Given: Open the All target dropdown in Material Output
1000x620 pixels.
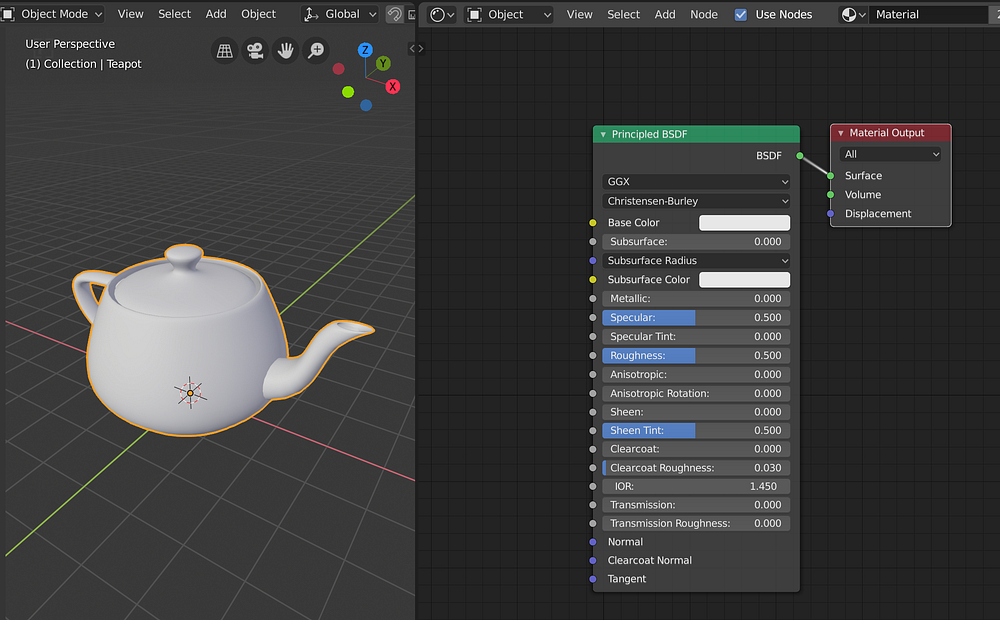Looking at the screenshot, I should (x=890, y=154).
